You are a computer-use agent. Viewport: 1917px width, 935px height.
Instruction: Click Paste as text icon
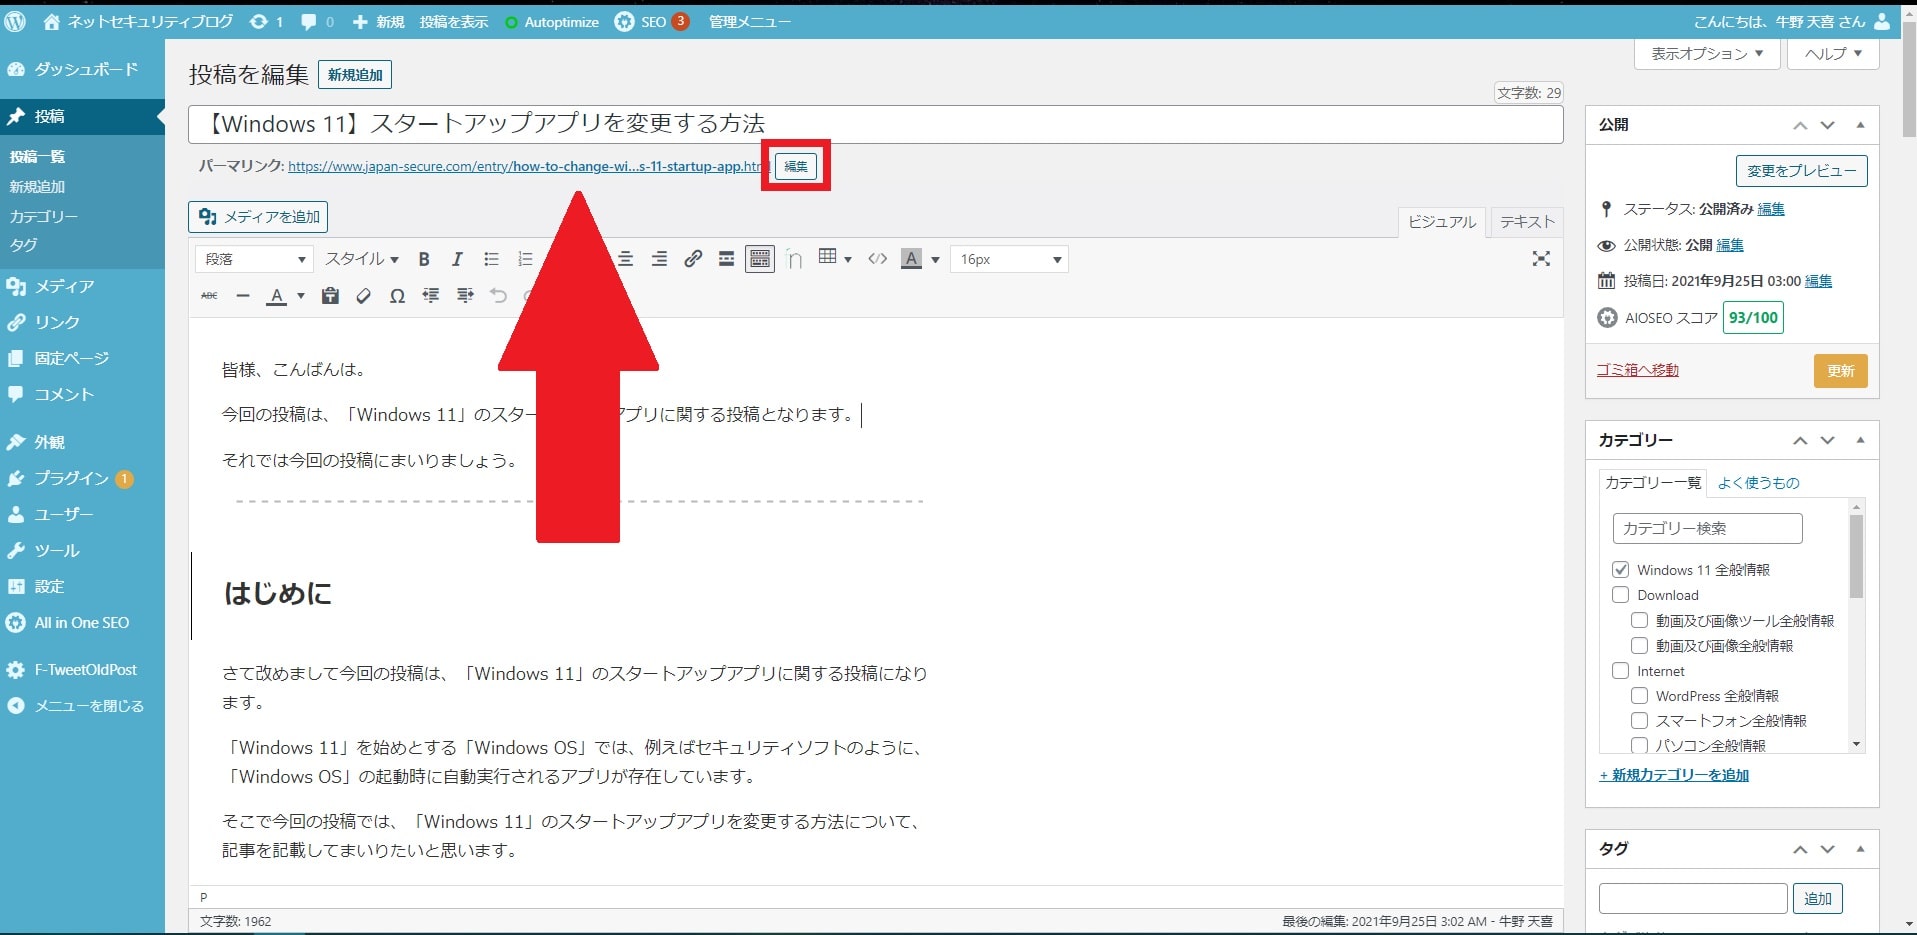[330, 296]
